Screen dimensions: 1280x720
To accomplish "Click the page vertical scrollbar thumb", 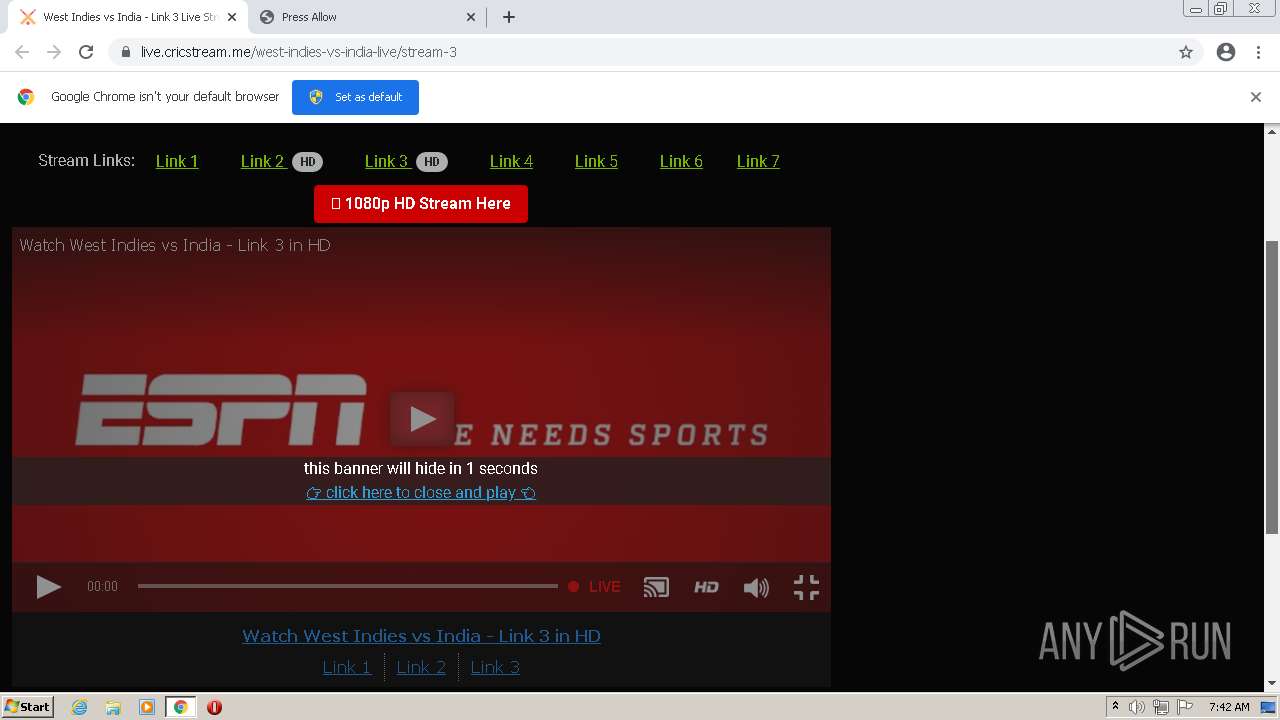I will [x=1272, y=387].
